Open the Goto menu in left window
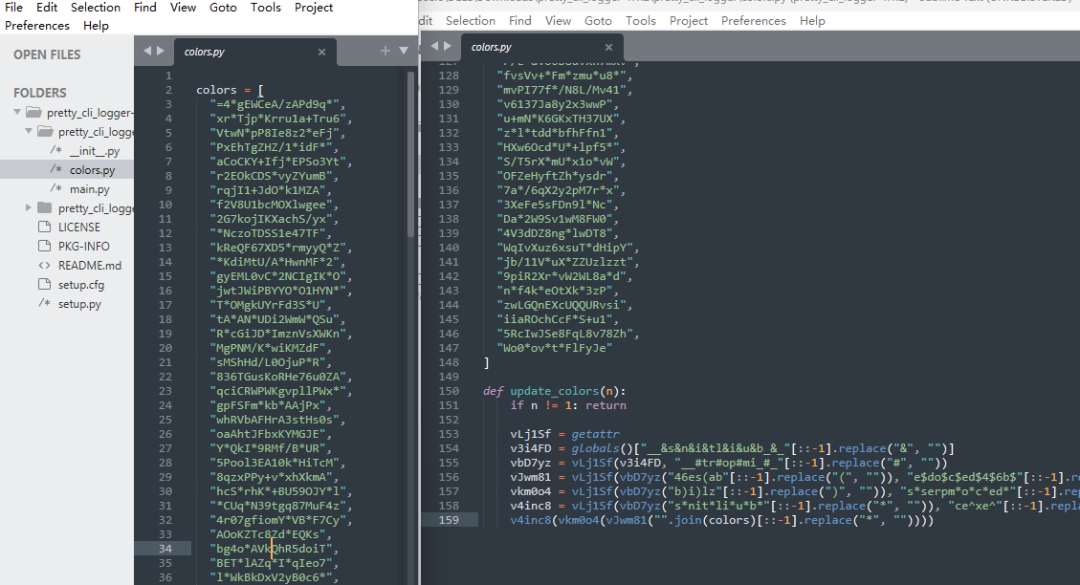The width and height of the screenshot is (1080, 585). coord(223,8)
